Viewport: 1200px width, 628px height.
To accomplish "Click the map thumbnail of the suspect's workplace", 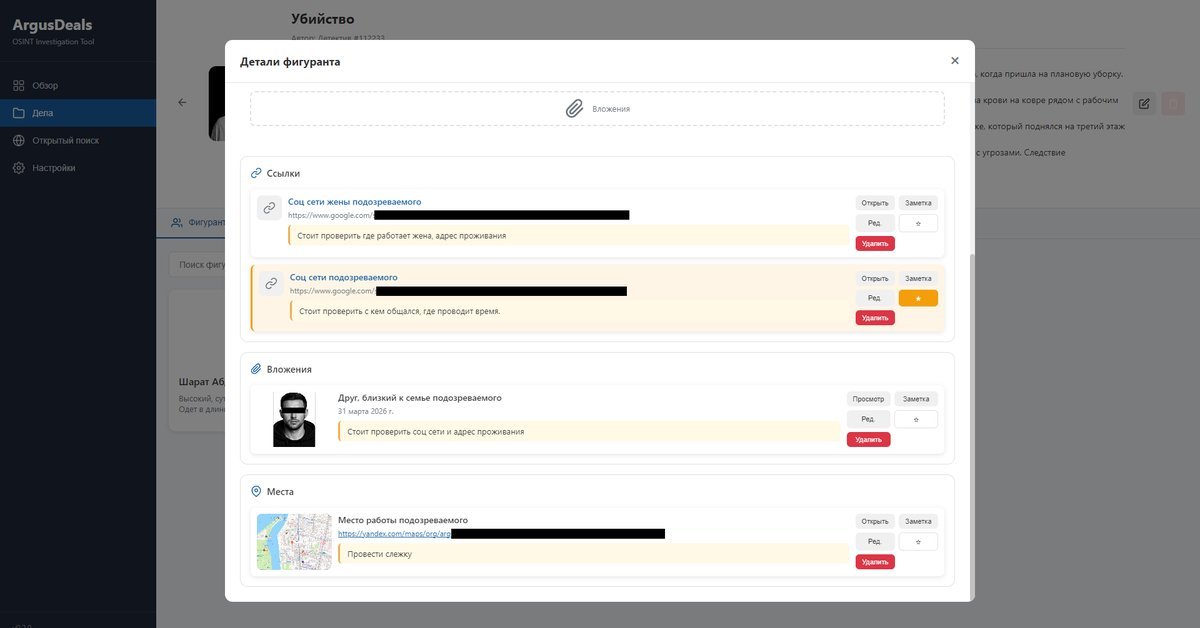I will 294,542.
